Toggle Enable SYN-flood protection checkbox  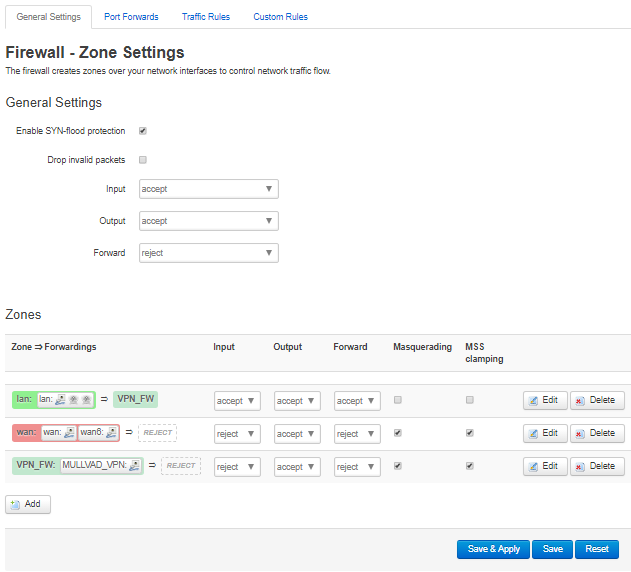[x=143, y=131]
